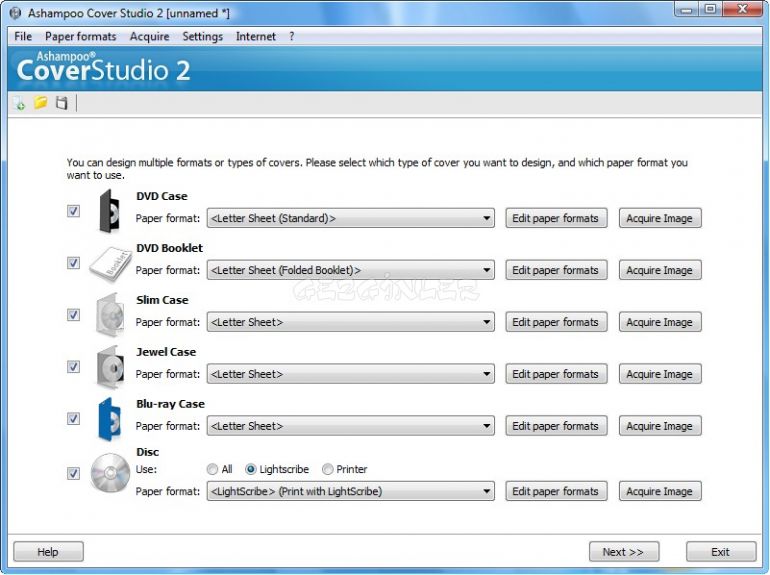Click Acquire Image for Jewel Case
This screenshot has height=575, width=770.
tap(660, 374)
